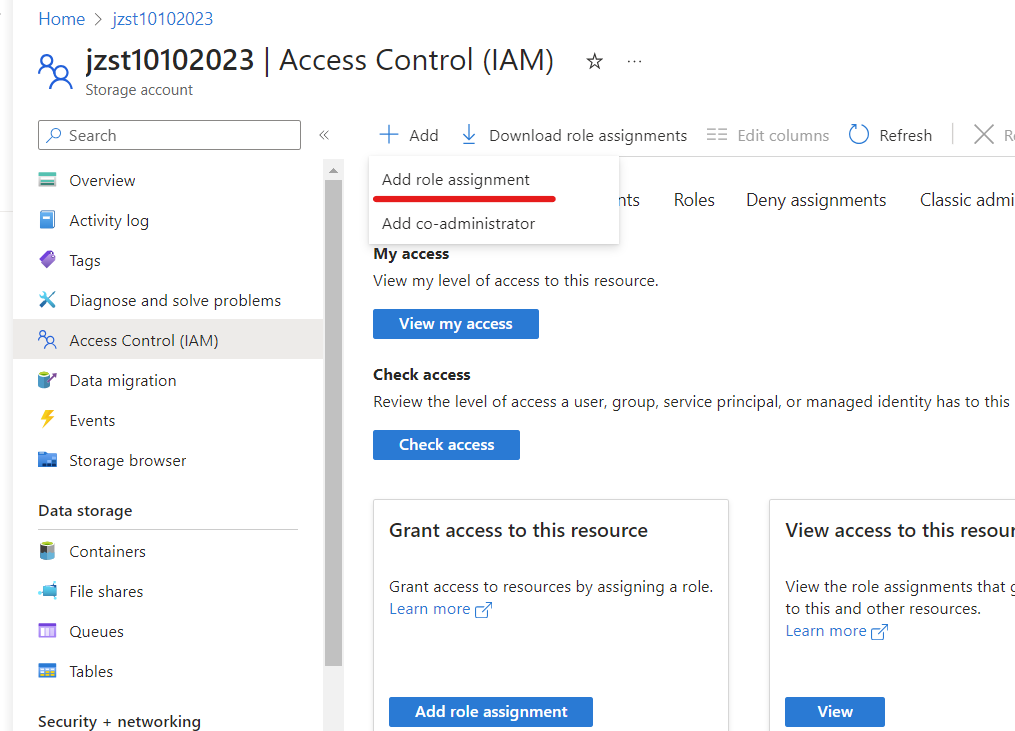This screenshot has width=1015, height=731.
Task: Click the scrollbar up arrow in sidebar
Action: (333, 171)
